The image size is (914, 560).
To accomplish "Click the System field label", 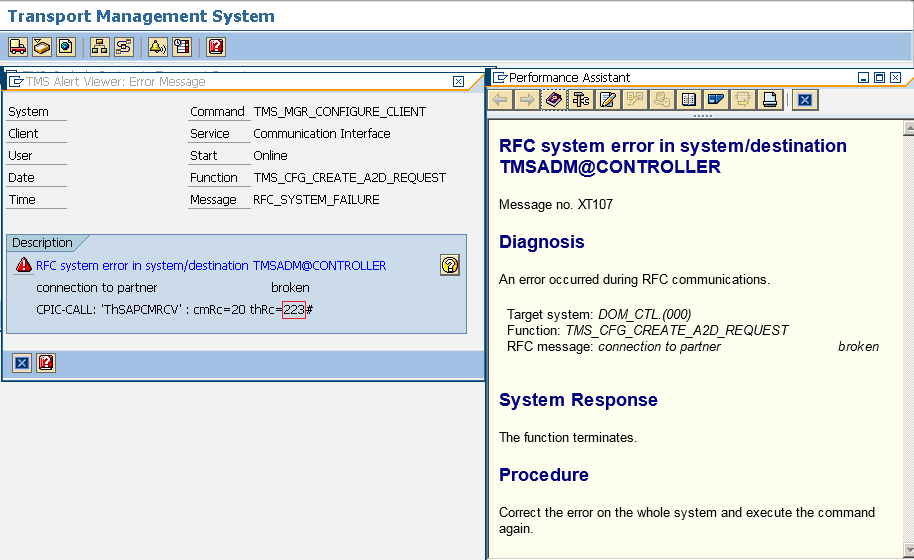I will [28, 112].
